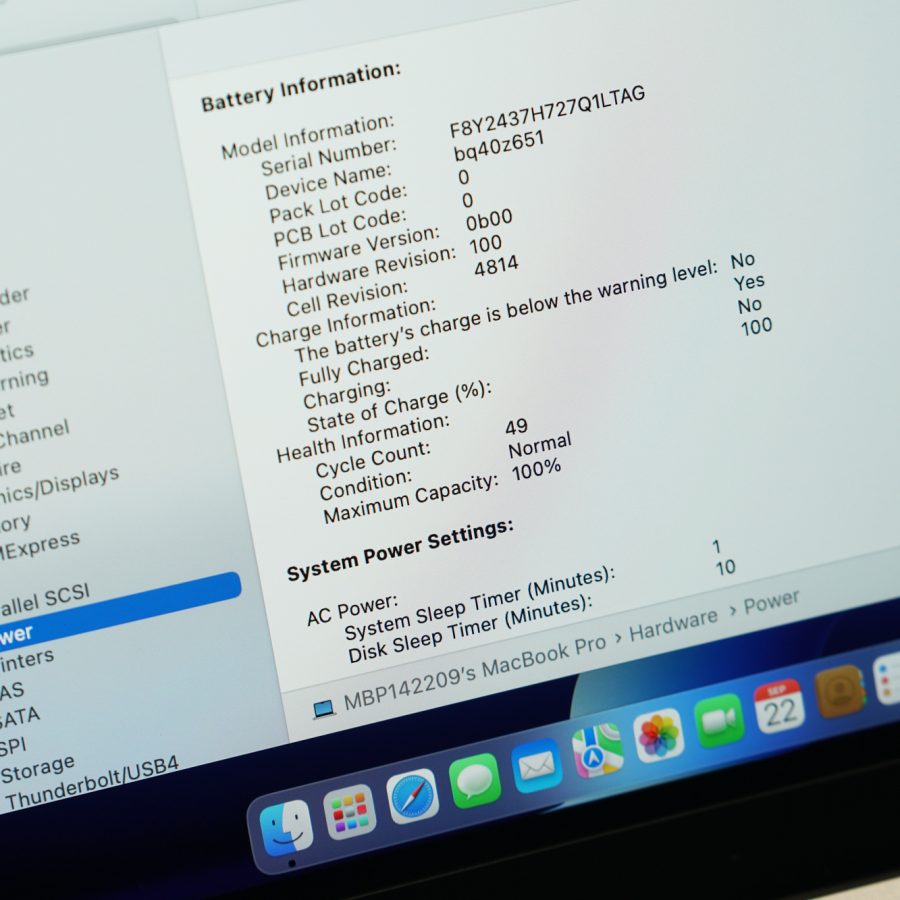
Task: Select Printers in the sidebar list
Action: [x=26, y=660]
